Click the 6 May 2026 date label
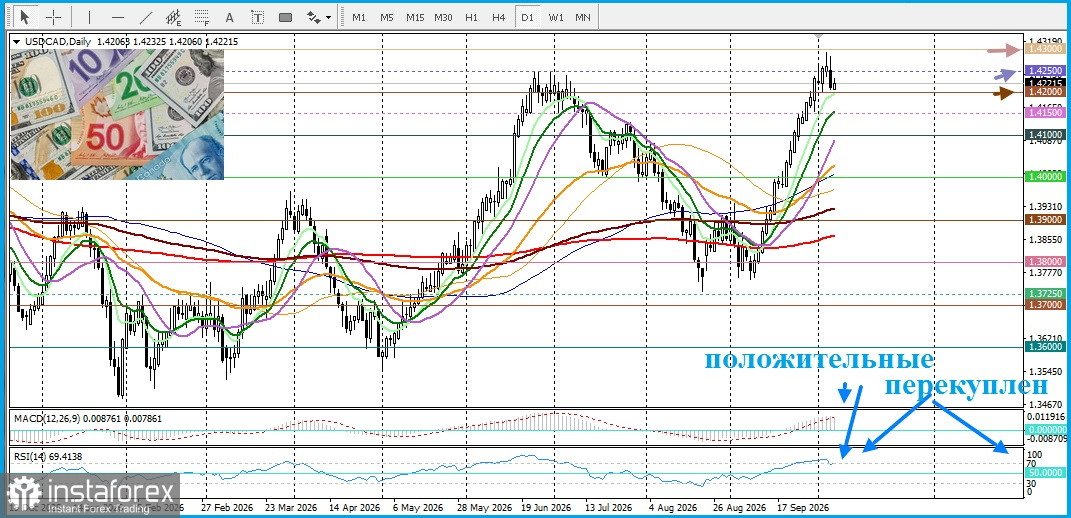This screenshot has height=518, width=1071. tap(417, 508)
